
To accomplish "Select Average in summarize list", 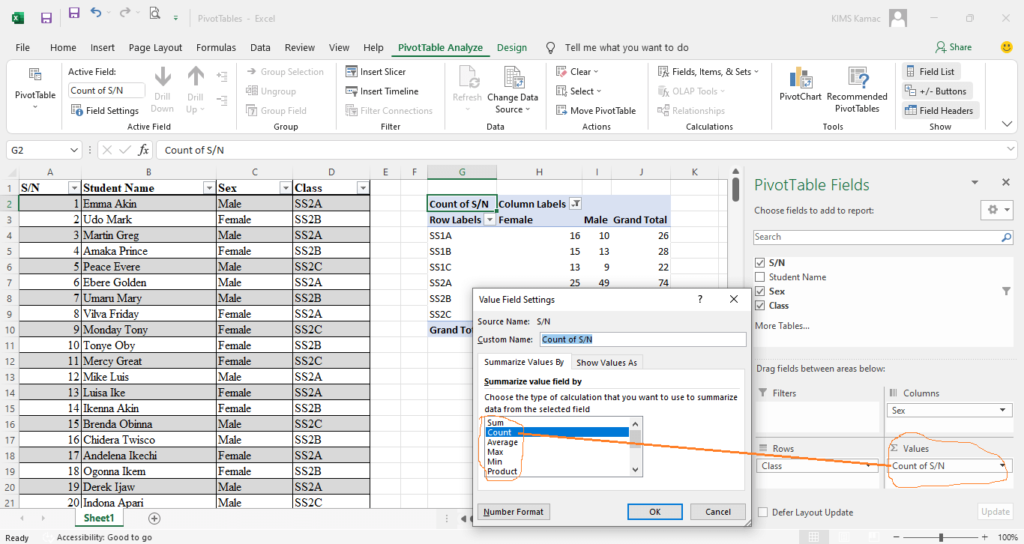I will [502, 442].
